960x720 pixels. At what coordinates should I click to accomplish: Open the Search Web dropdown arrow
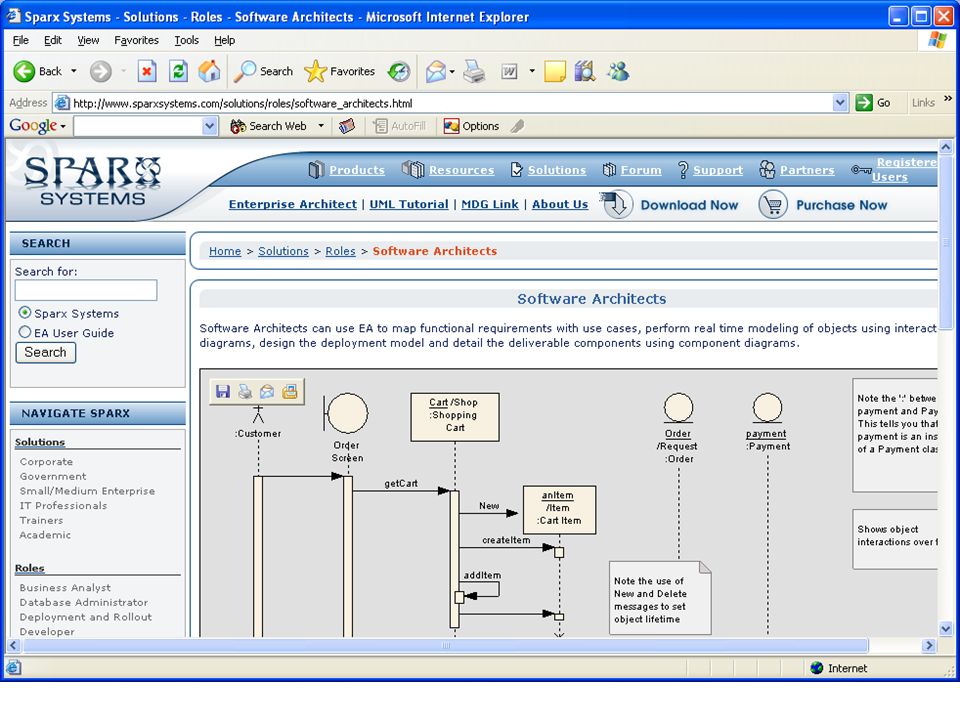[x=321, y=126]
